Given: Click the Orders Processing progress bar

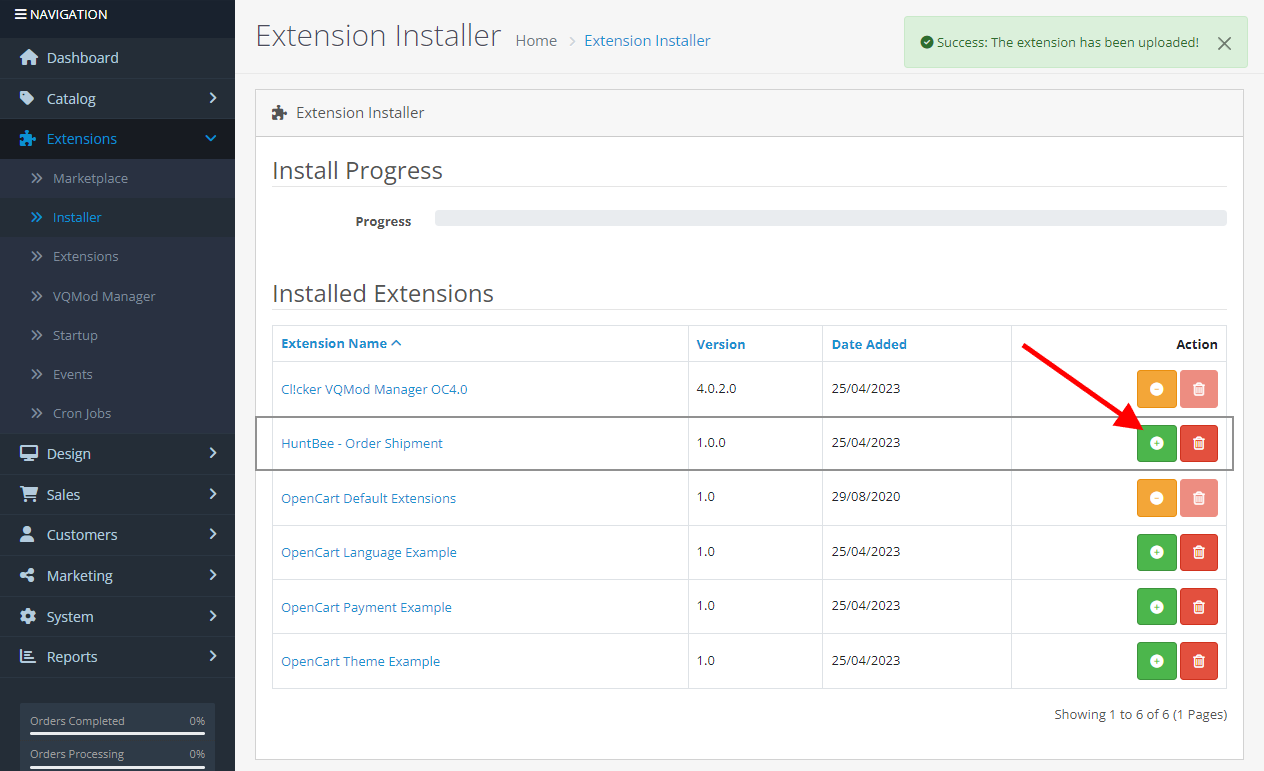Looking at the screenshot, I should [117, 767].
